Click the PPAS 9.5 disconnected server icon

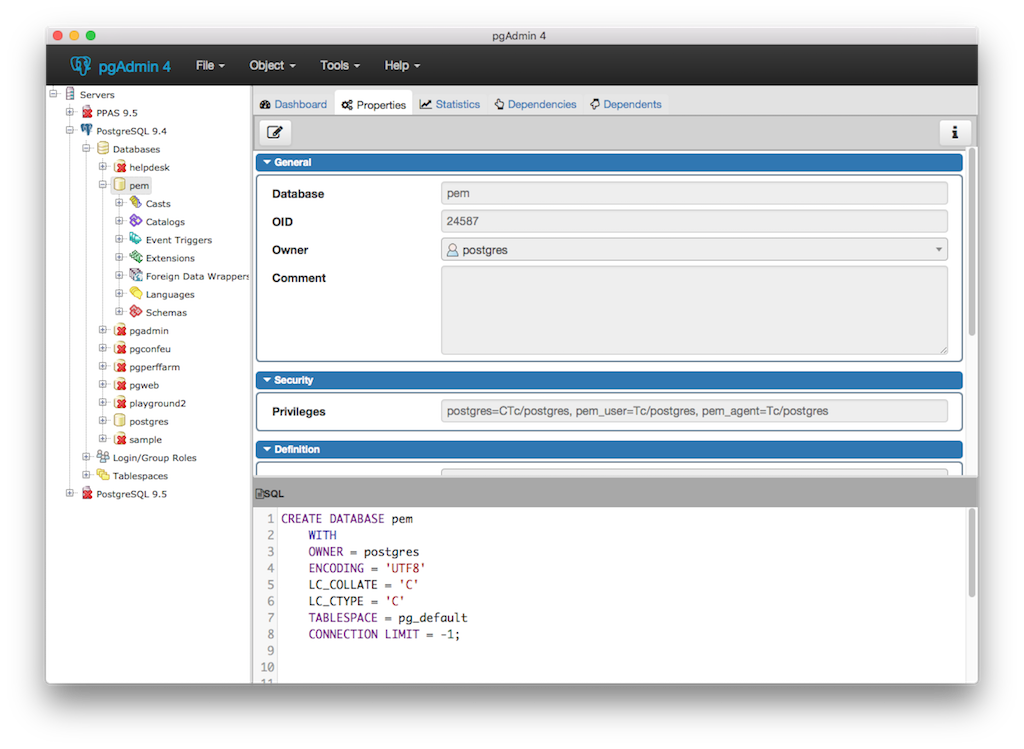pyautogui.click(x=87, y=112)
